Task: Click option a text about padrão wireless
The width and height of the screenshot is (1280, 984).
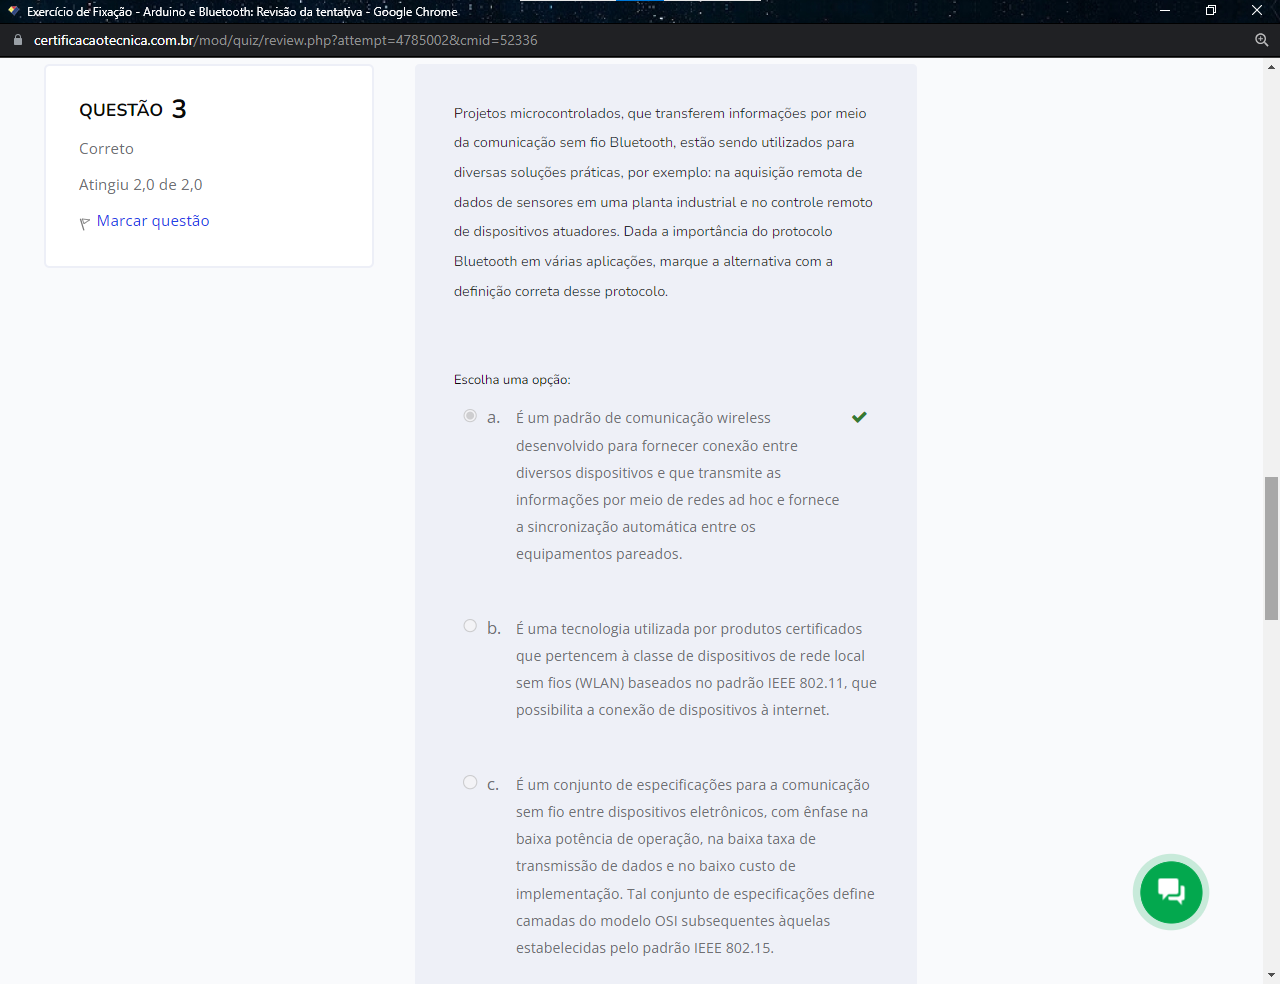Action: click(677, 486)
